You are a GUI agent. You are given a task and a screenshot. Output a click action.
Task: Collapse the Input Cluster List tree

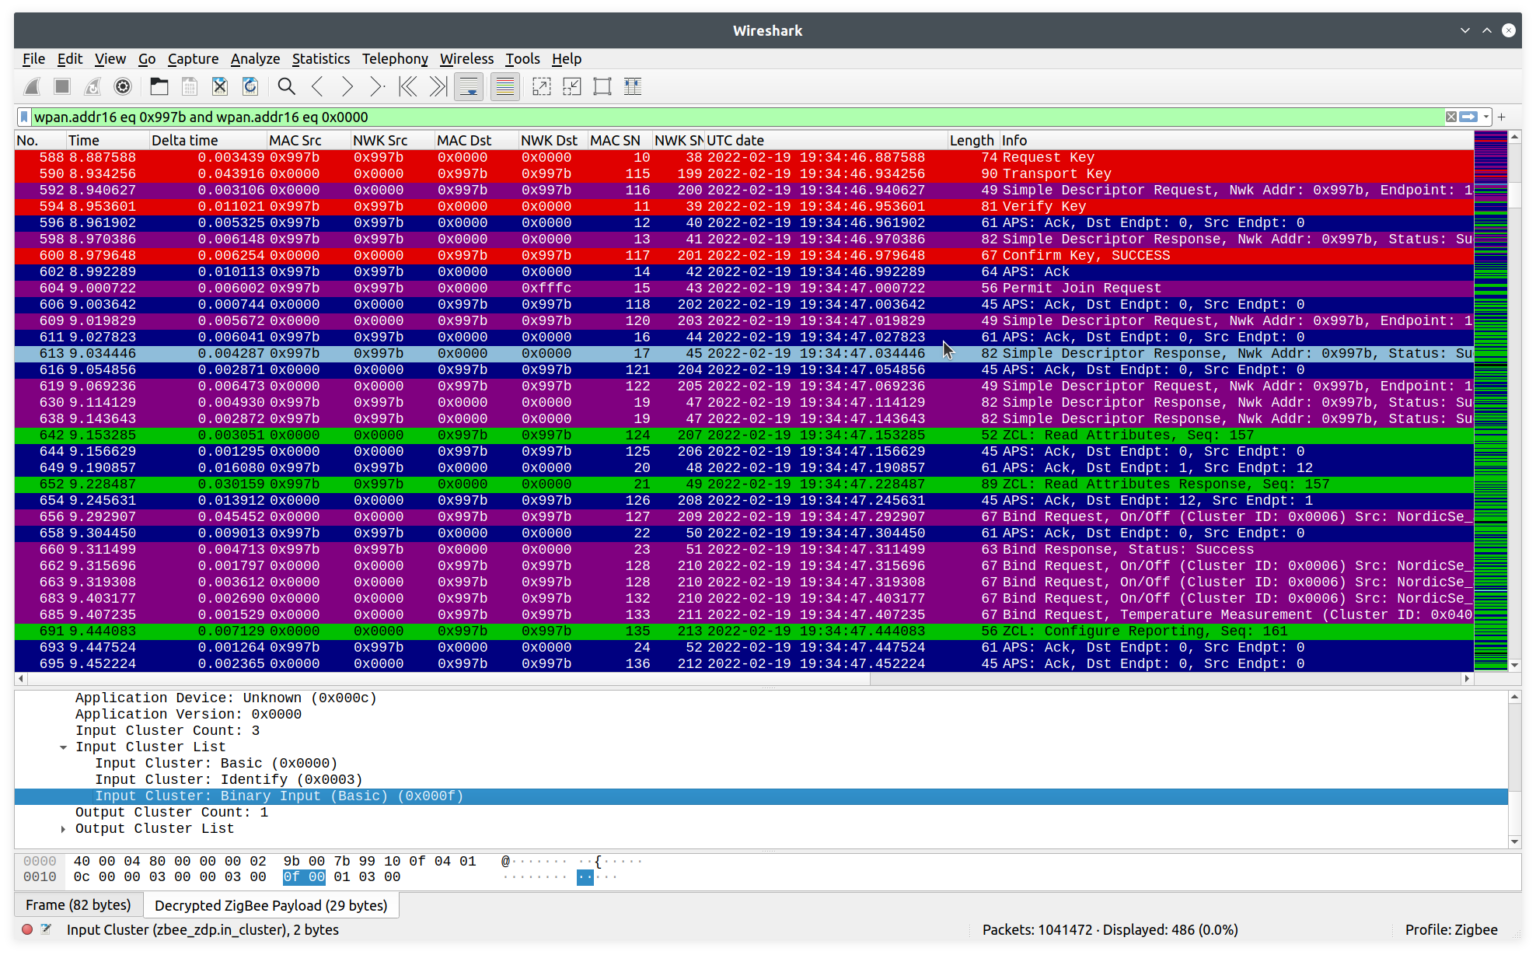(63, 746)
